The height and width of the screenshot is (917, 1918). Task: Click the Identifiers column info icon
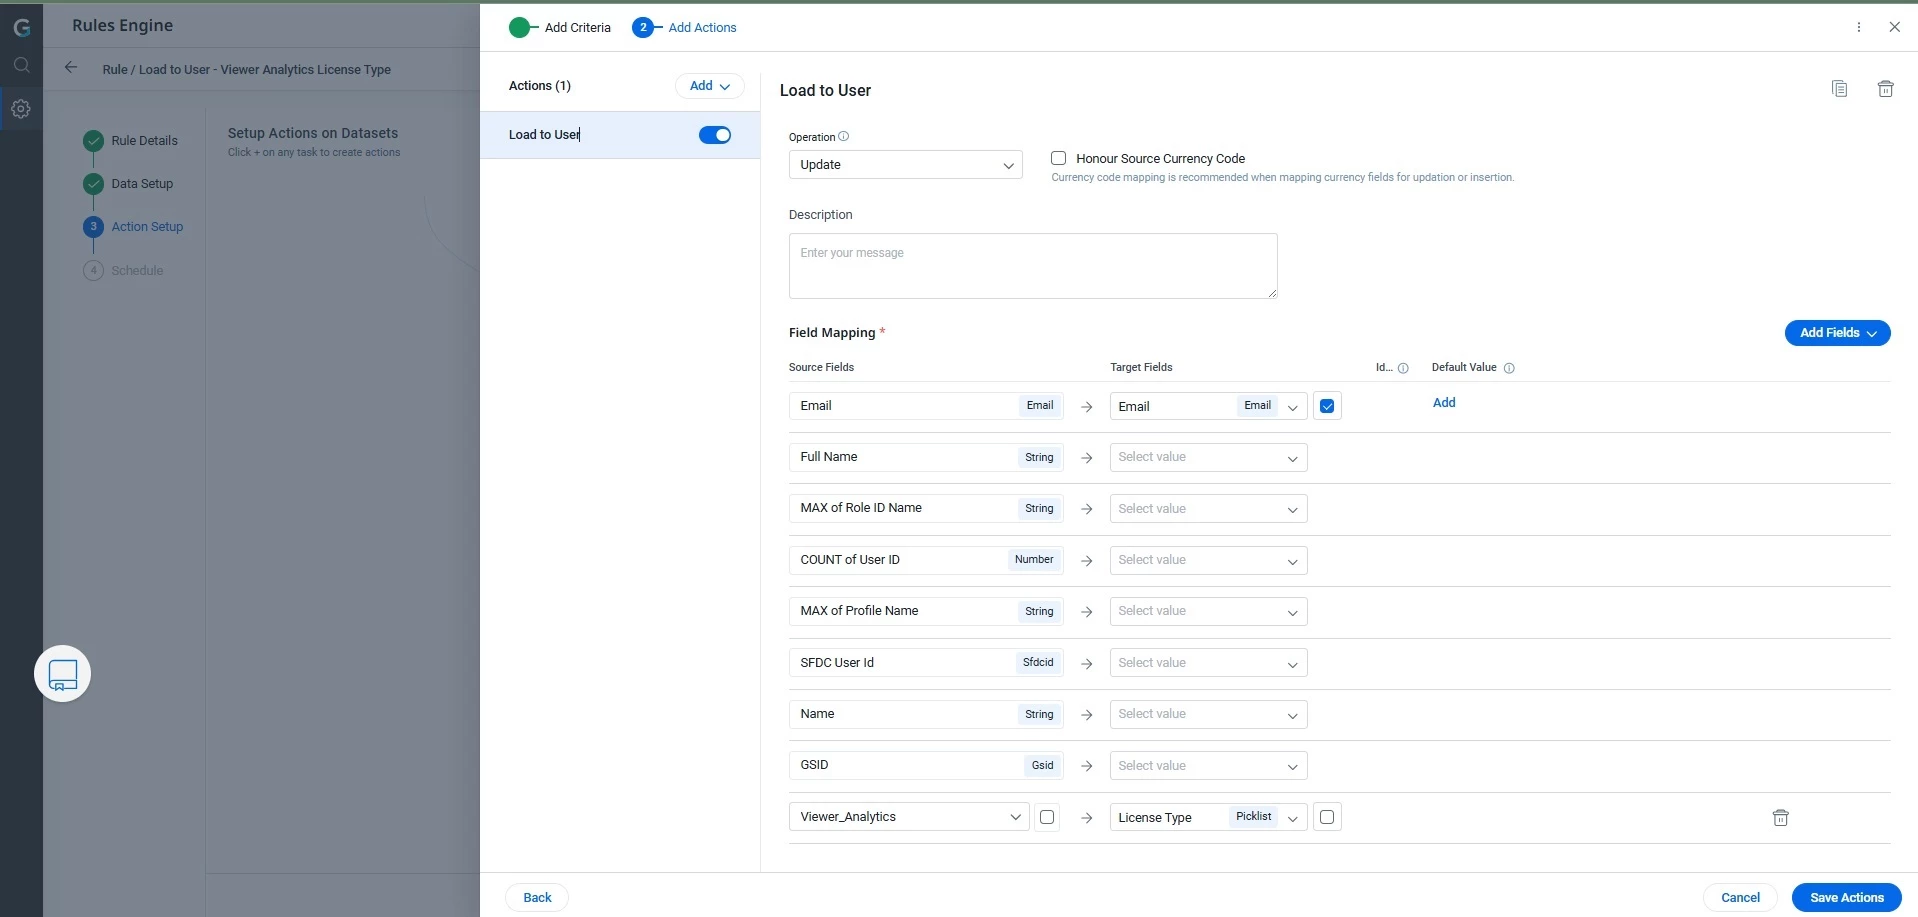pyautogui.click(x=1403, y=368)
